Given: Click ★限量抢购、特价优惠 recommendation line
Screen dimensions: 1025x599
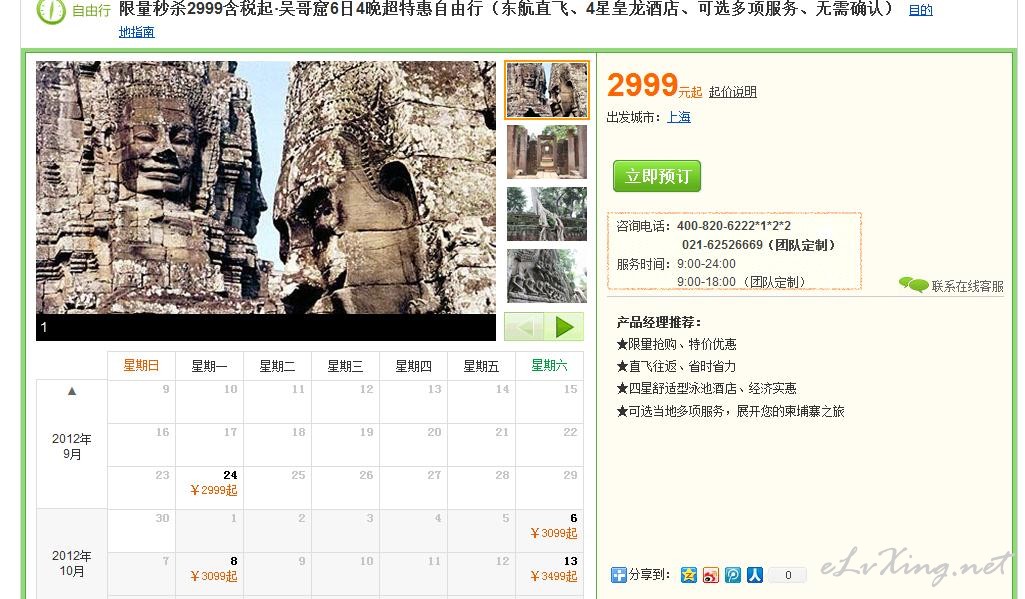Looking at the screenshot, I should [676, 344].
